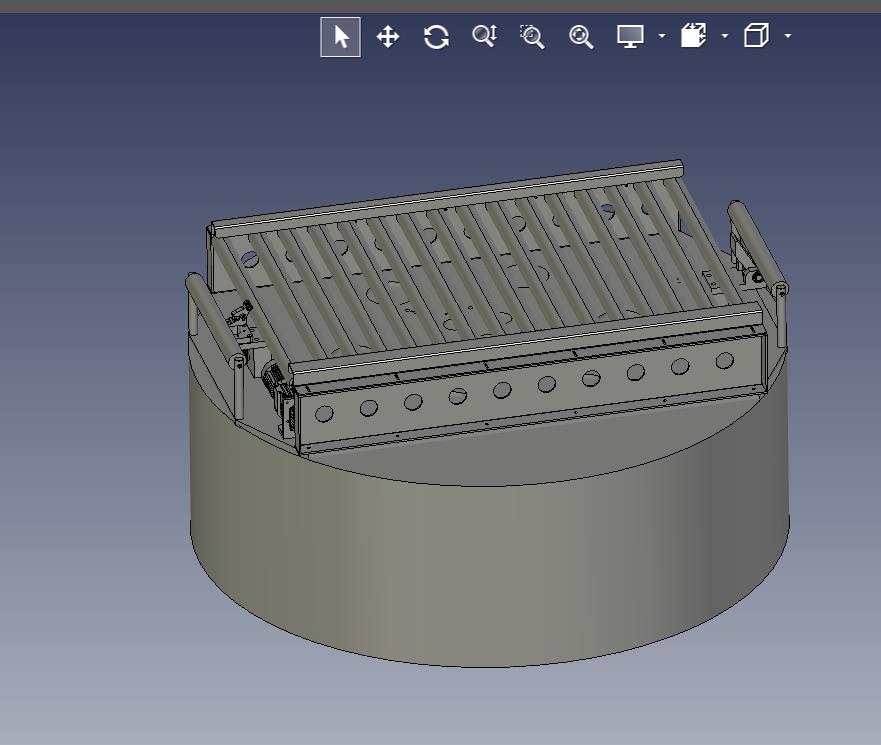
Task: Click the monitor display style icon
Action: point(630,37)
